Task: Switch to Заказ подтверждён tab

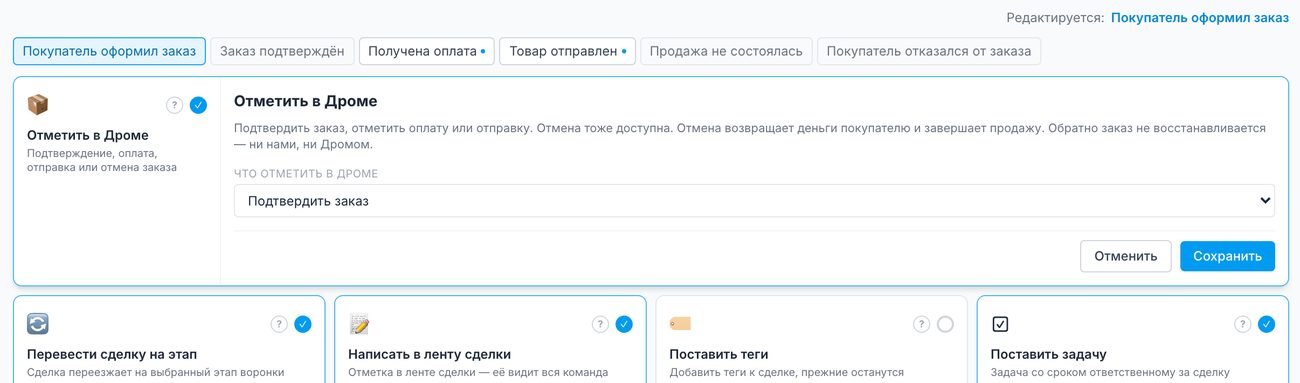Action: pos(282,51)
